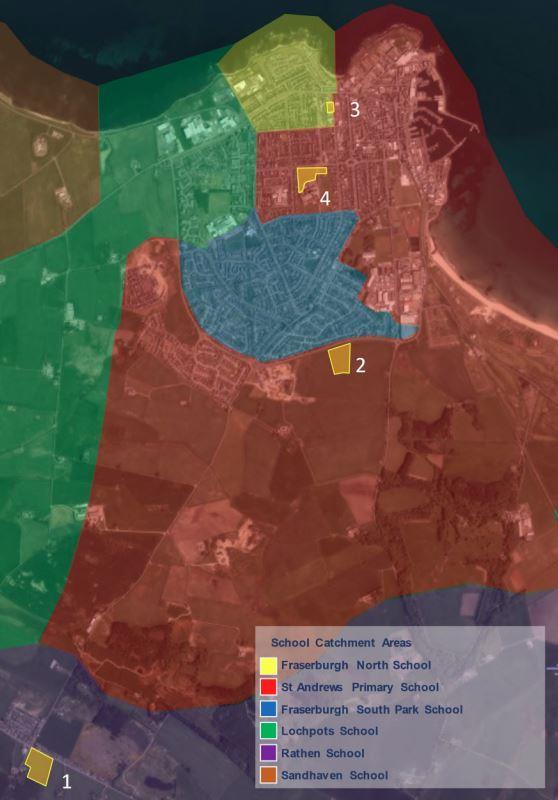The height and width of the screenshot is (800, 558).
Task: Click the 'Lochpots School' legend label
Action: (x=329, y=731)
